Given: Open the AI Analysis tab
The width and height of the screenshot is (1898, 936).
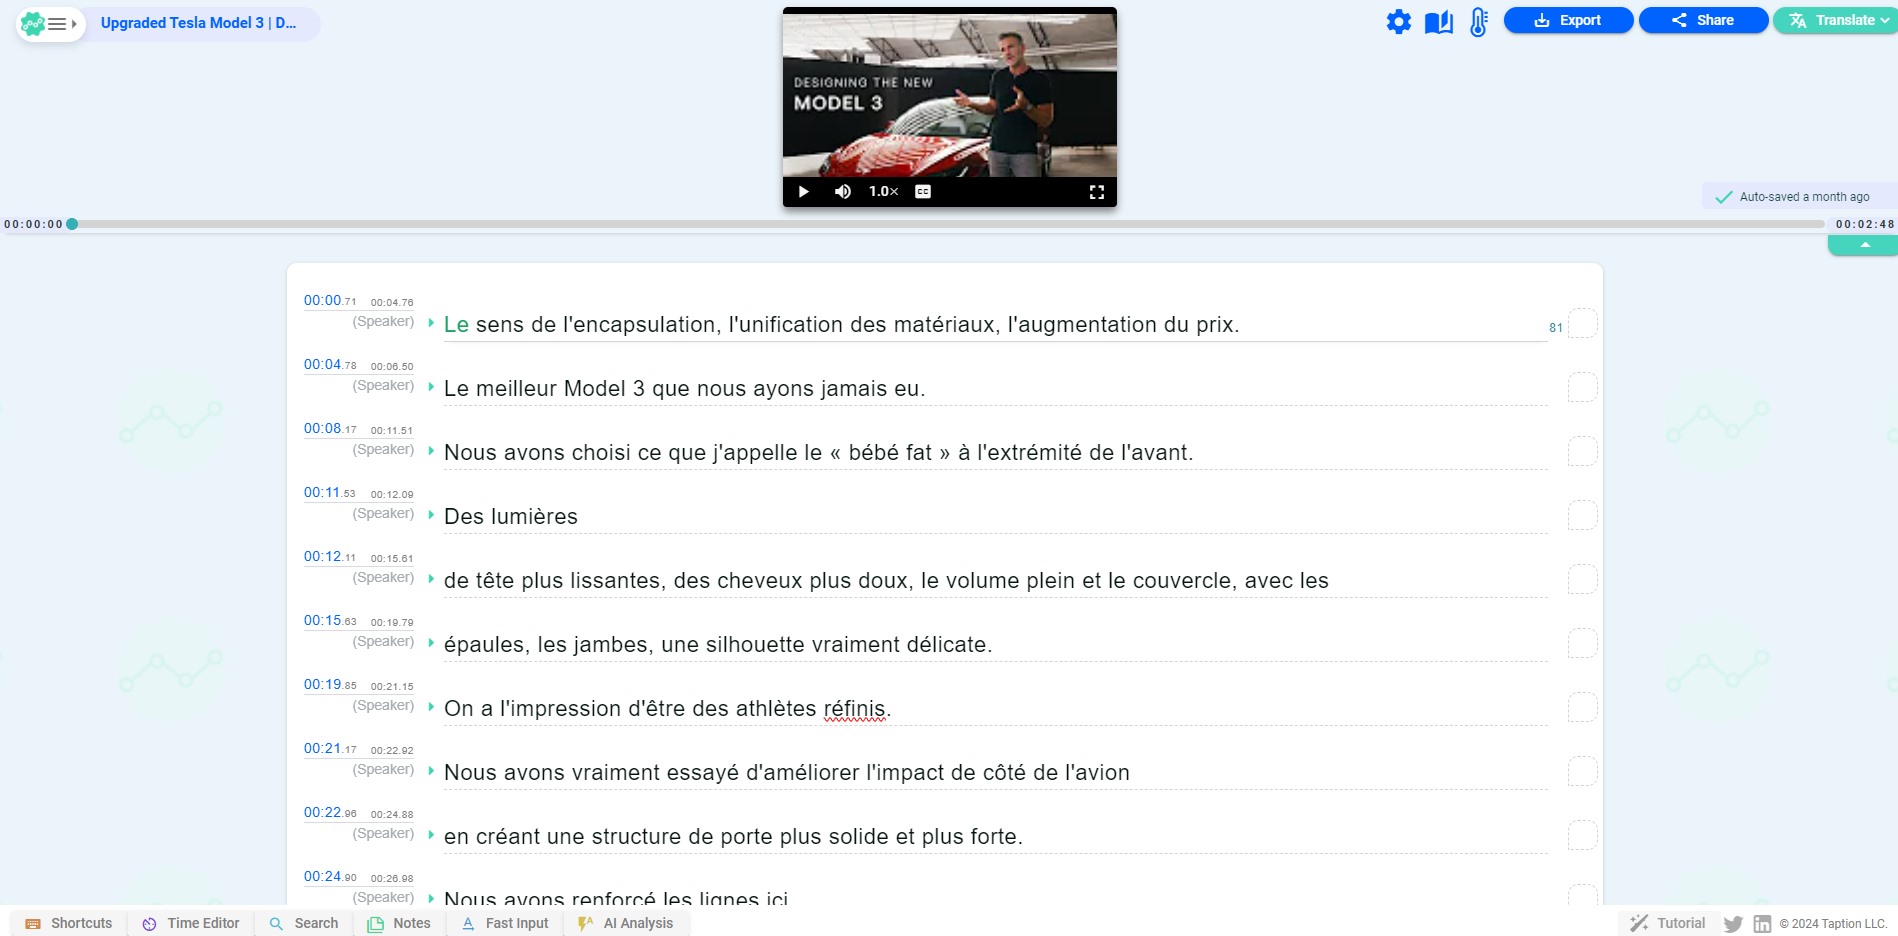Looking at the screenshot, I should pos(626,923).
